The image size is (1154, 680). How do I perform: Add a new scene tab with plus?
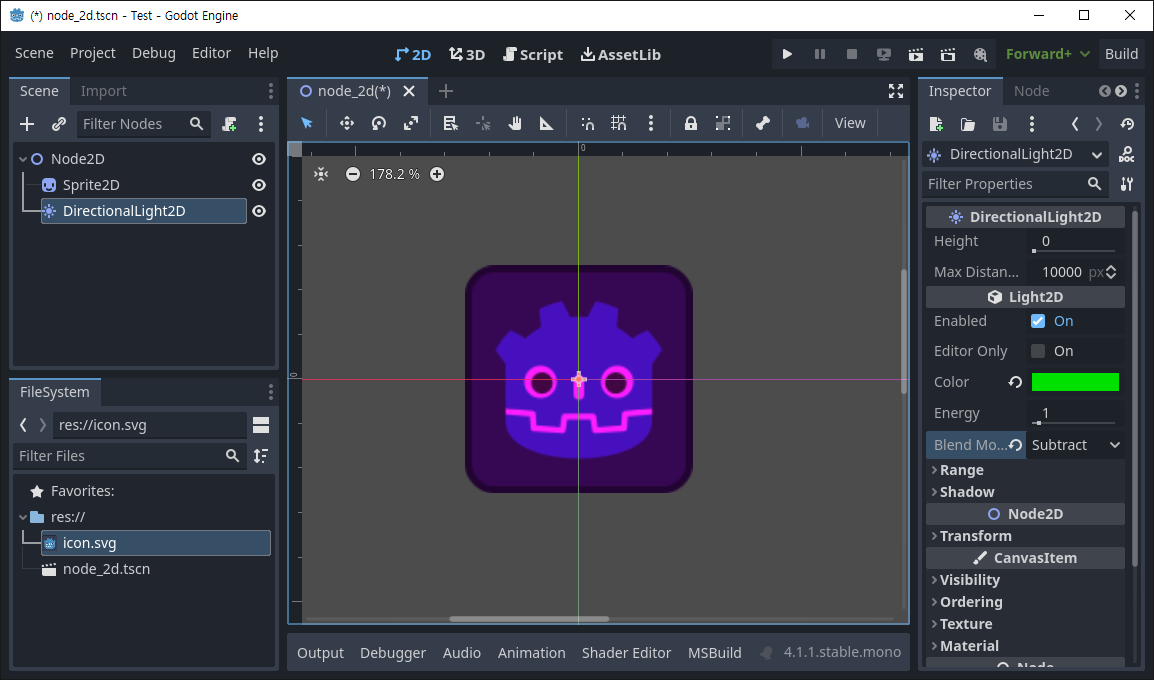point(445,91)
